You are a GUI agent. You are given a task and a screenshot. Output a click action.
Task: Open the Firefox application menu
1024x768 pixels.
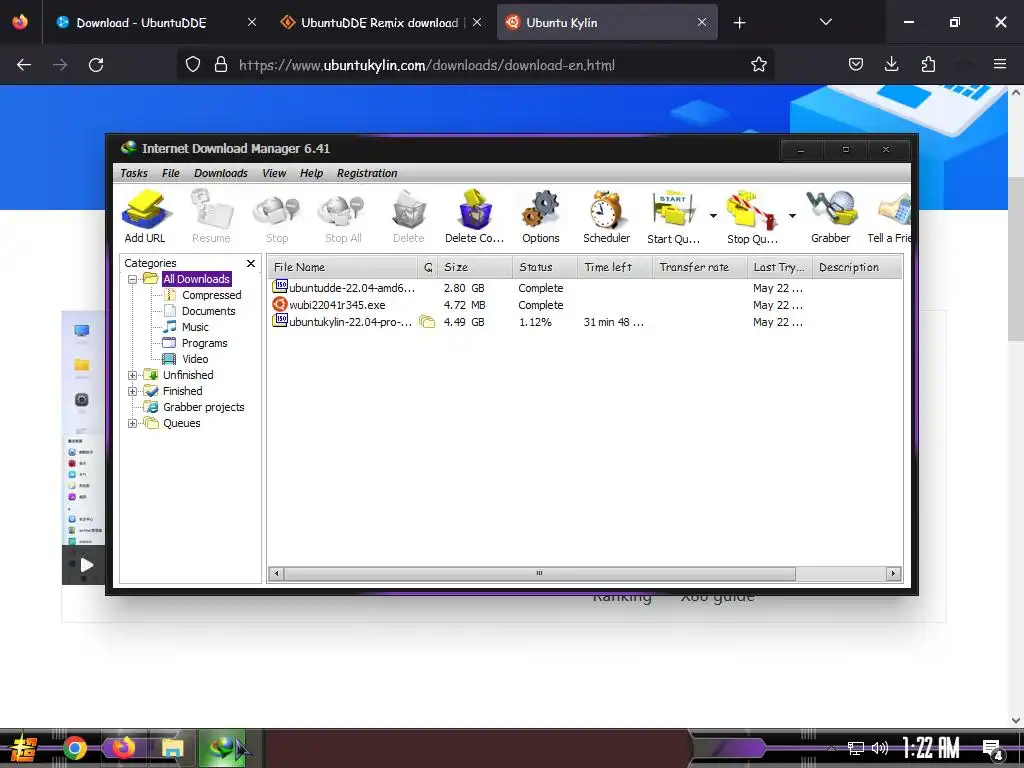1000,64
